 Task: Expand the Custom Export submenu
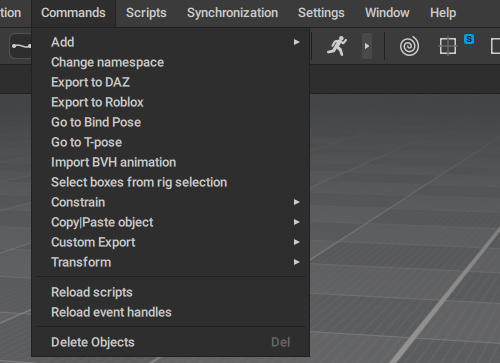(x=171, y=242)
